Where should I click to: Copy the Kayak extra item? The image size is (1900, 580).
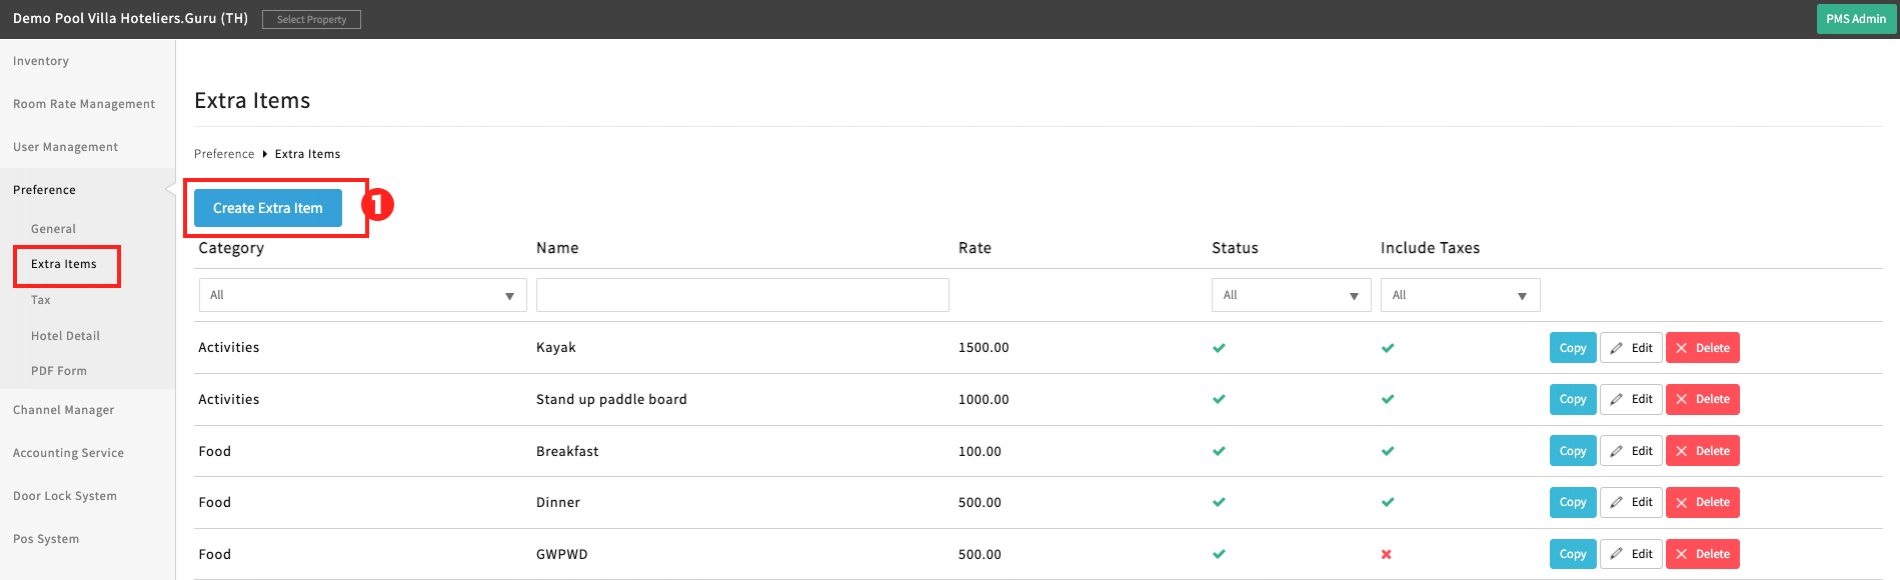pos(1572,348)
